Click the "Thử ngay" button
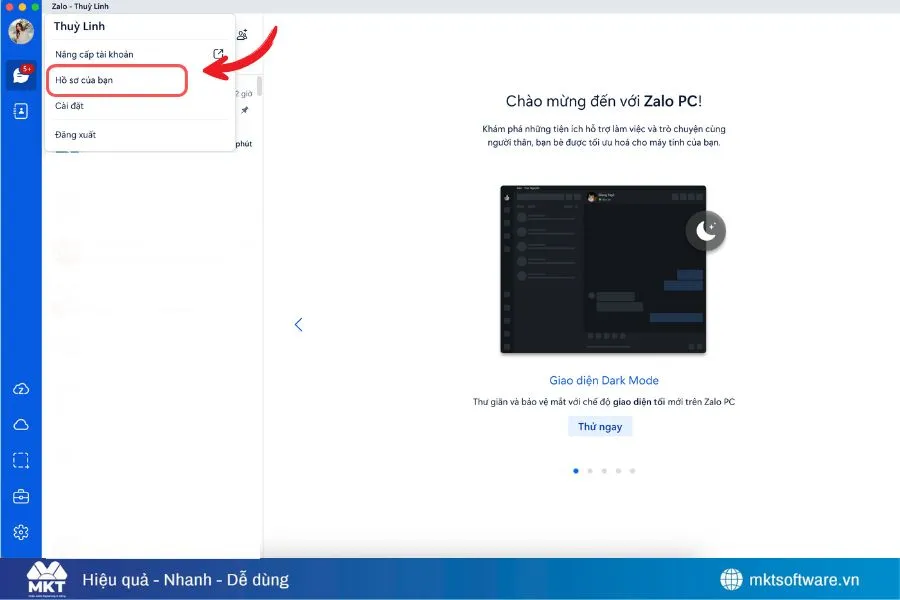Viewport: 900px width, 600px height. point(600,426)
